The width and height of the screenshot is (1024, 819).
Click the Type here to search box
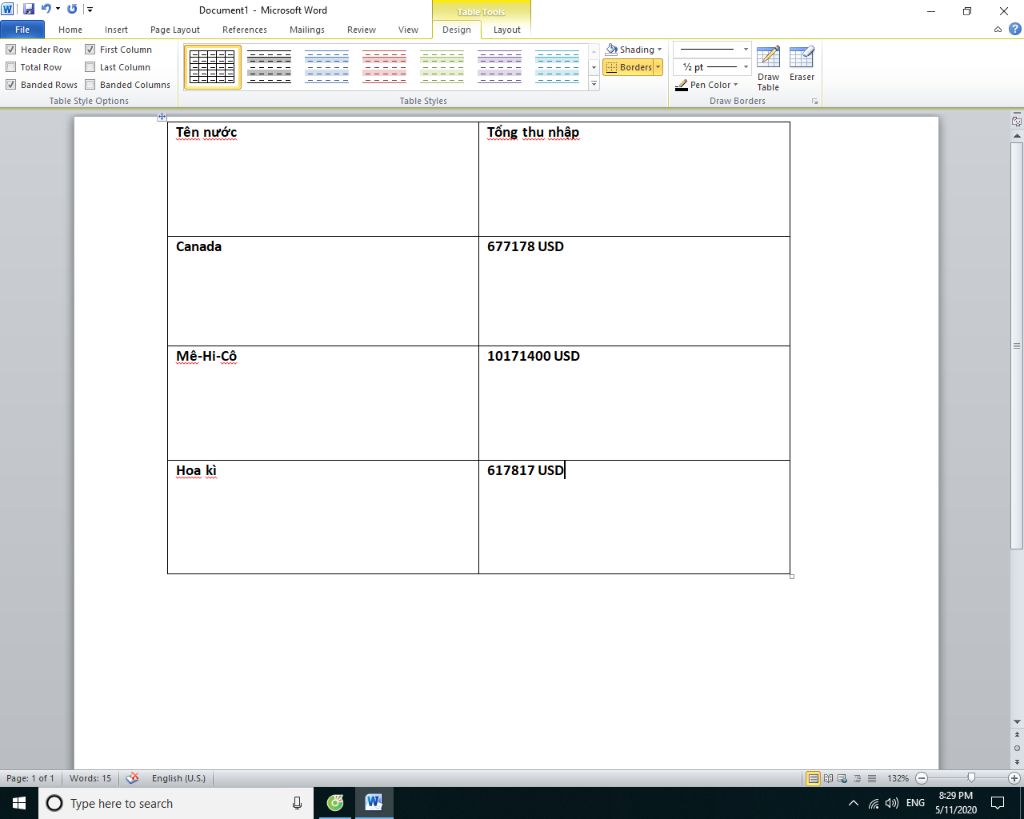[x=176, y=803]
